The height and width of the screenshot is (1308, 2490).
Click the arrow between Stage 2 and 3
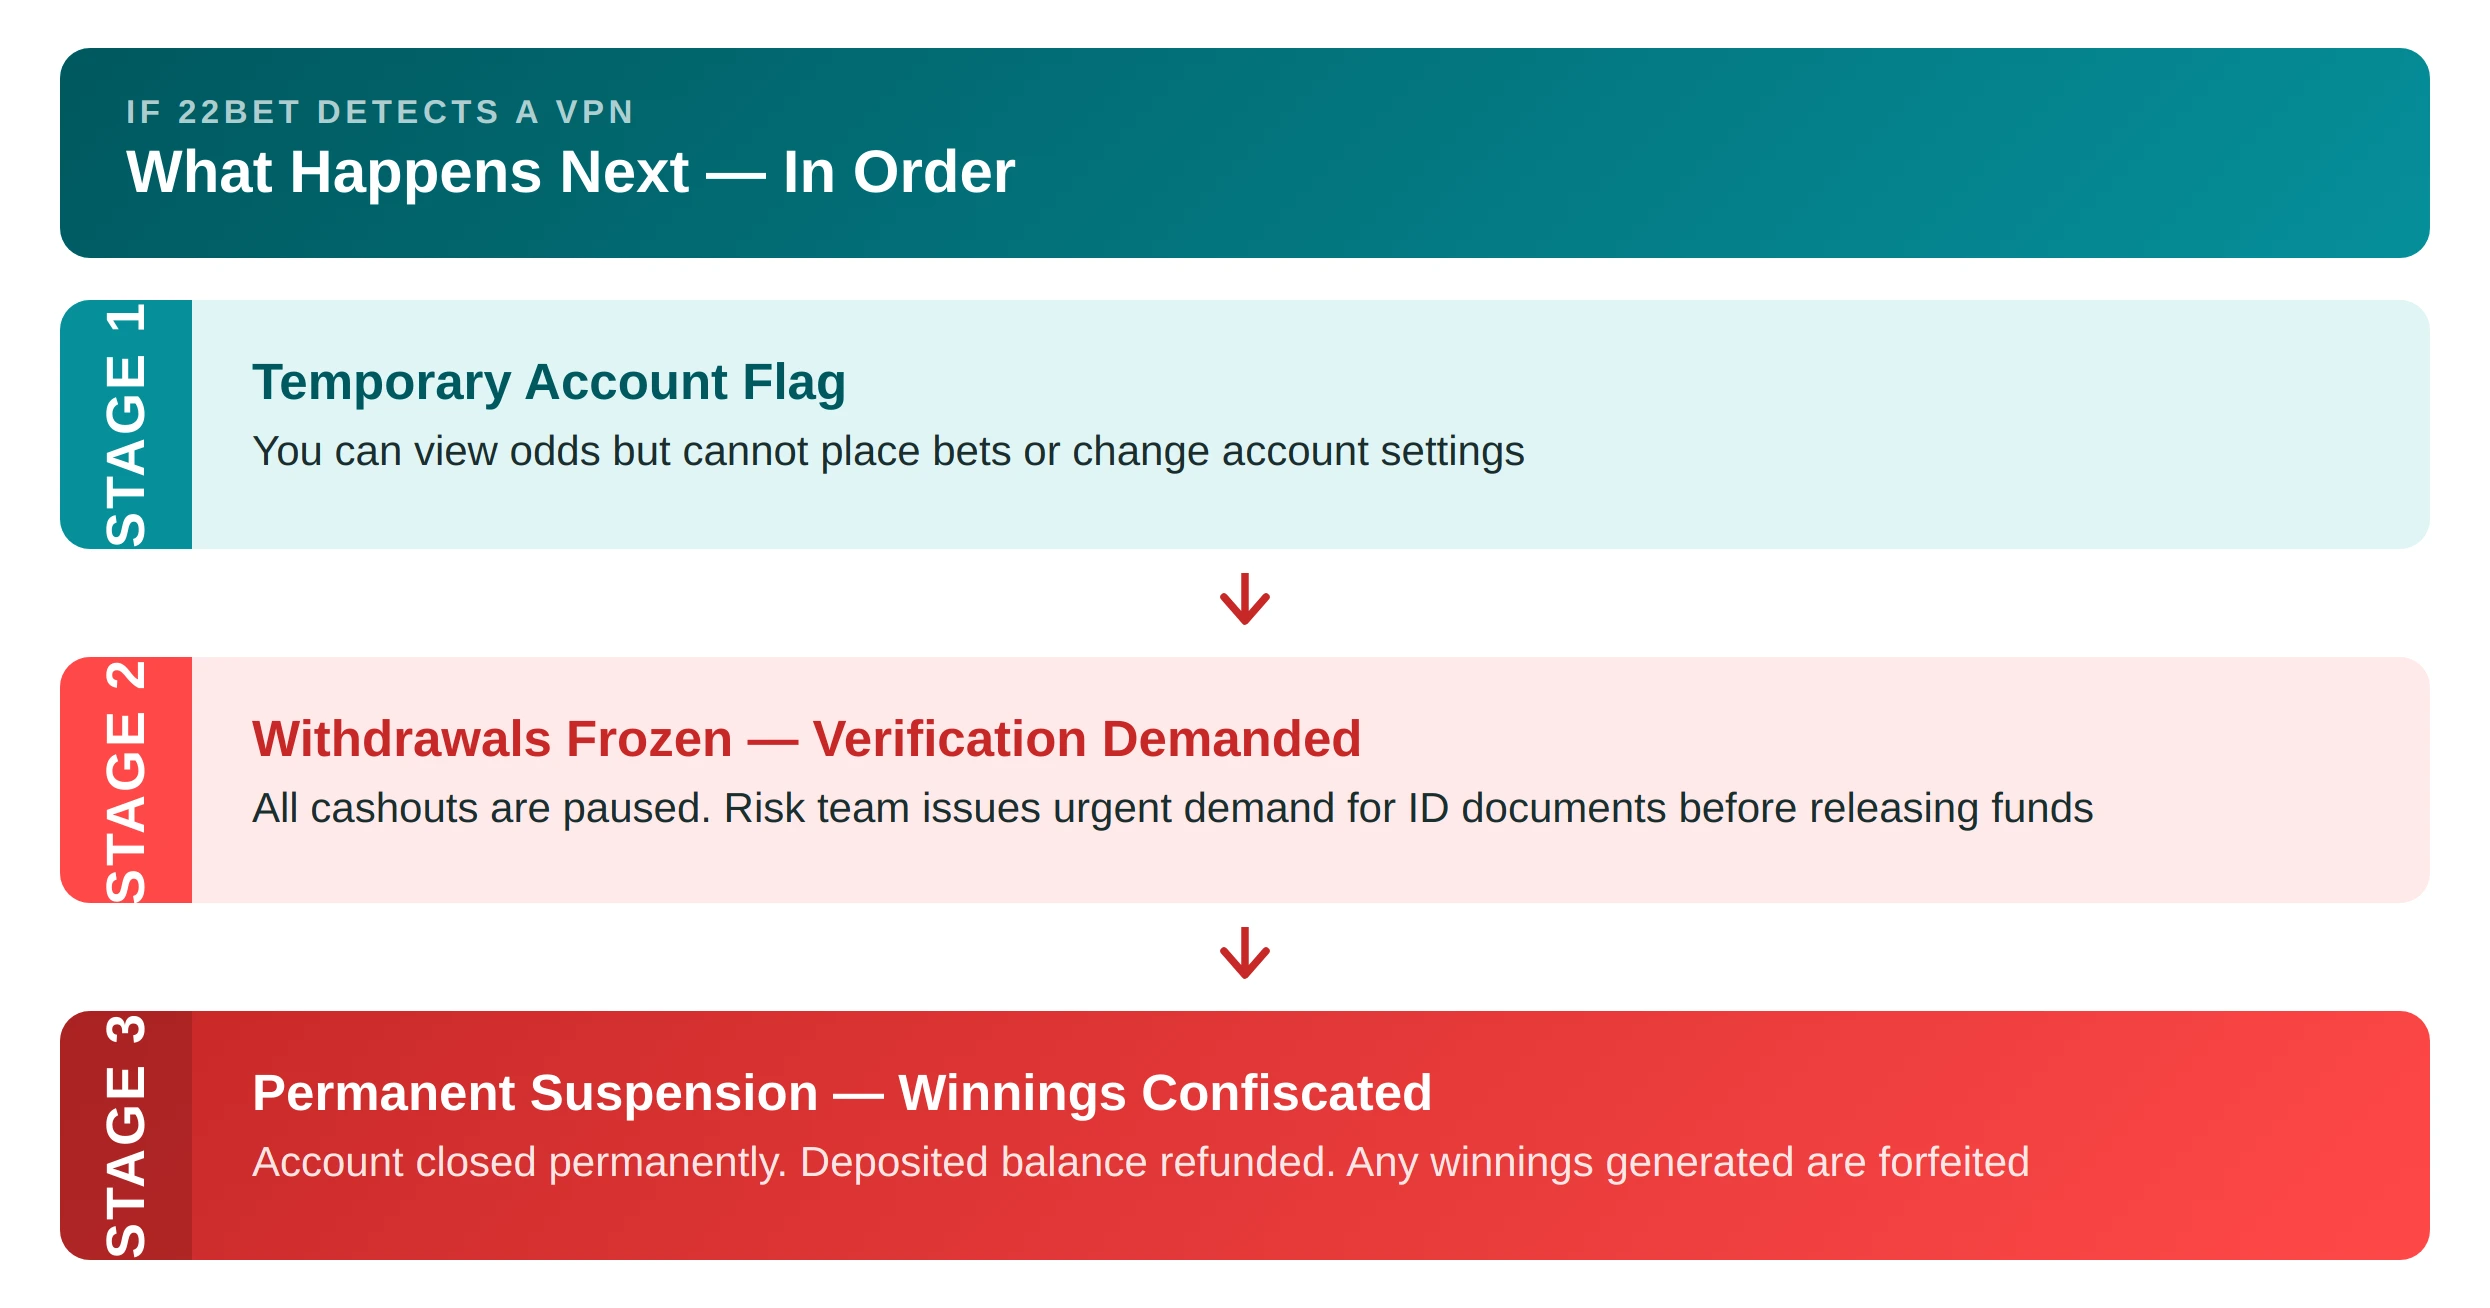coord(1244,954)
